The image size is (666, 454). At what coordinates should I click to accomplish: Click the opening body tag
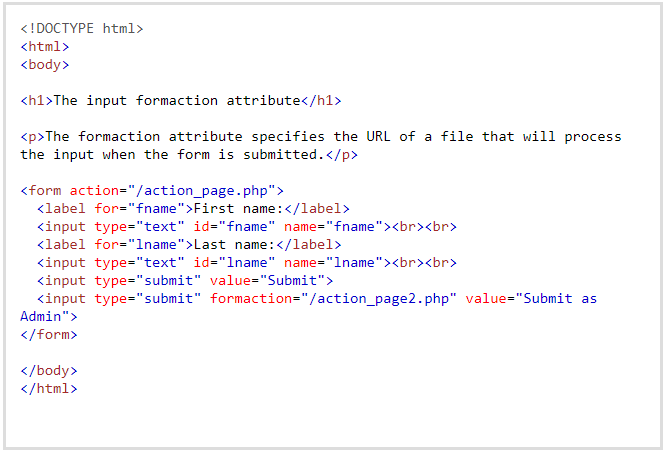(x=45, y=65)
